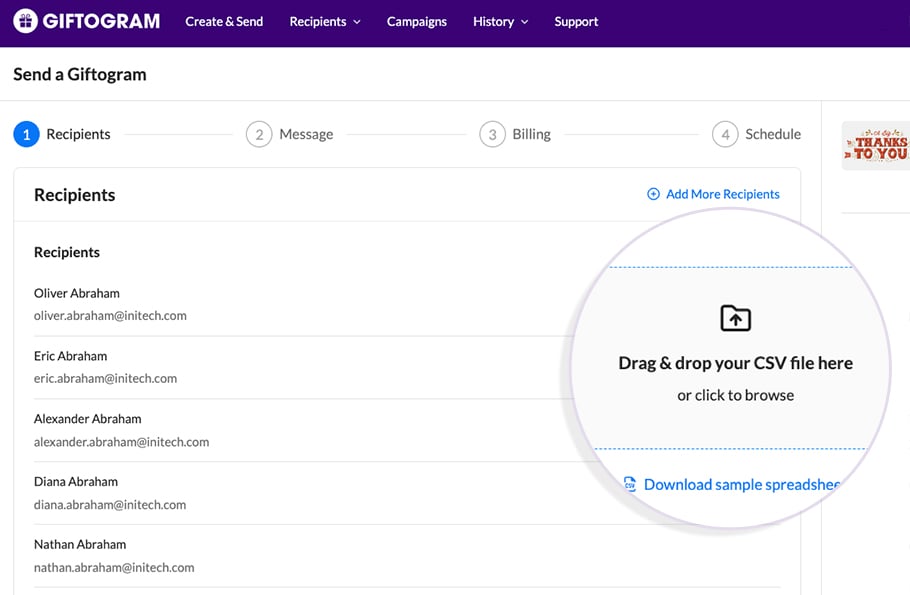Click the CSV file icon beside download link

click(630, 484)
